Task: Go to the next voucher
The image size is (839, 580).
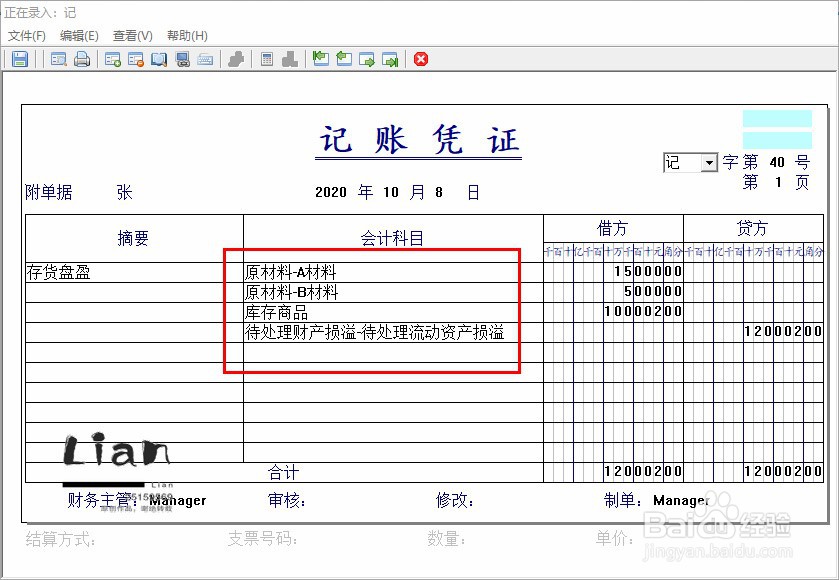Action: tap(366, 59)
